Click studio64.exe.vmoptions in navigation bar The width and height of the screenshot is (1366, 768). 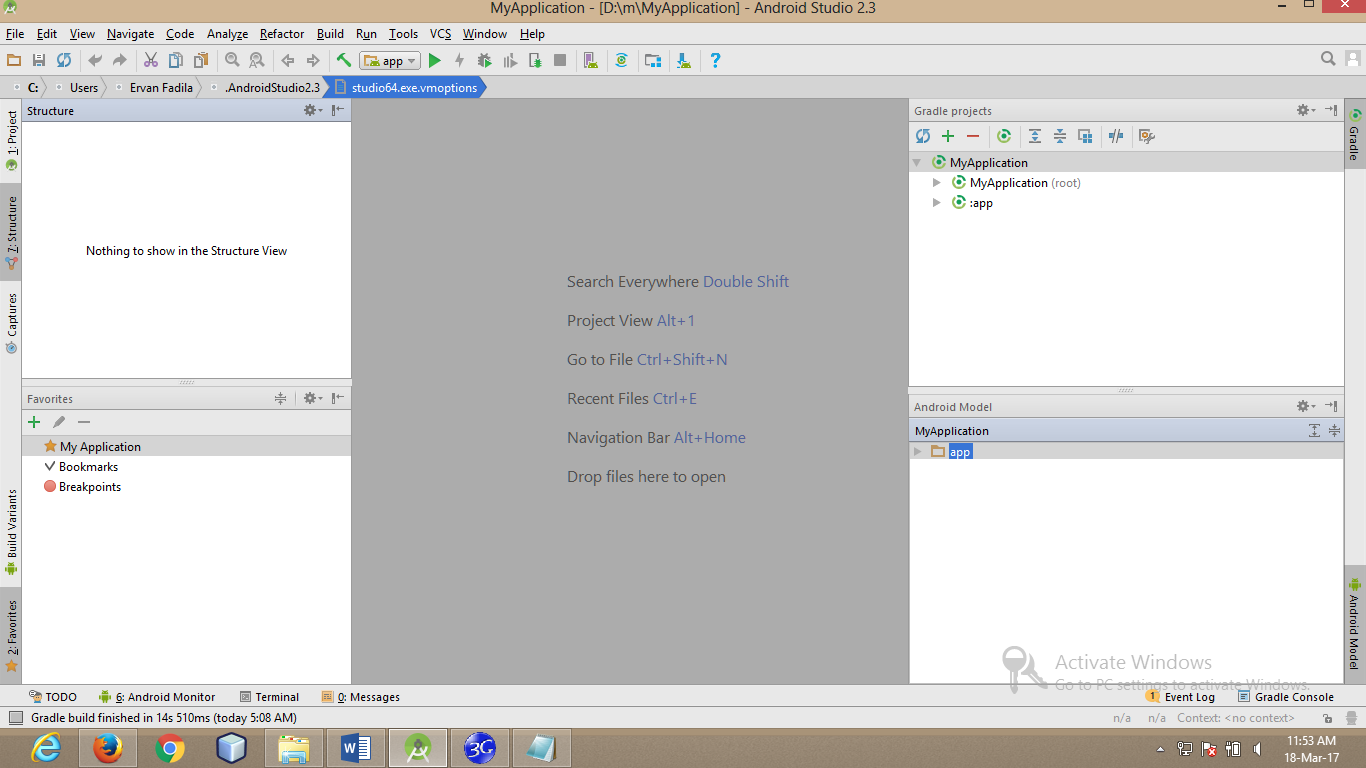(x=406, y=88)
